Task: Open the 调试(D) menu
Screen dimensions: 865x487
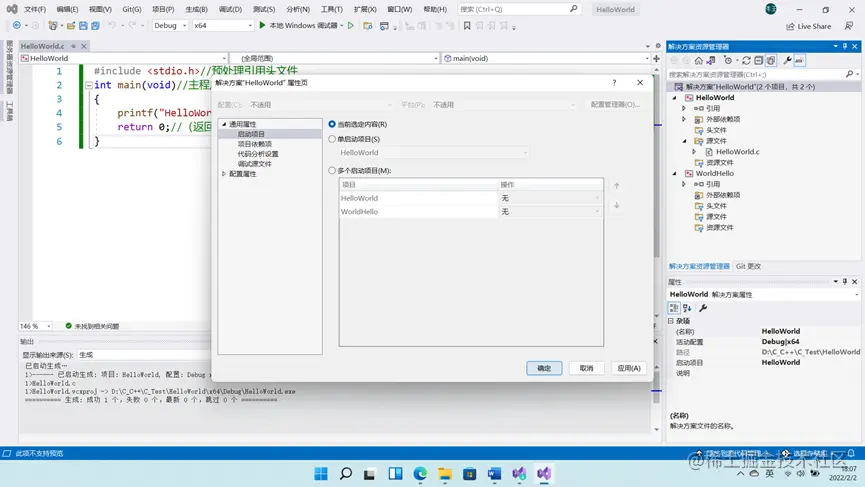Action: (x=230, y=9)
